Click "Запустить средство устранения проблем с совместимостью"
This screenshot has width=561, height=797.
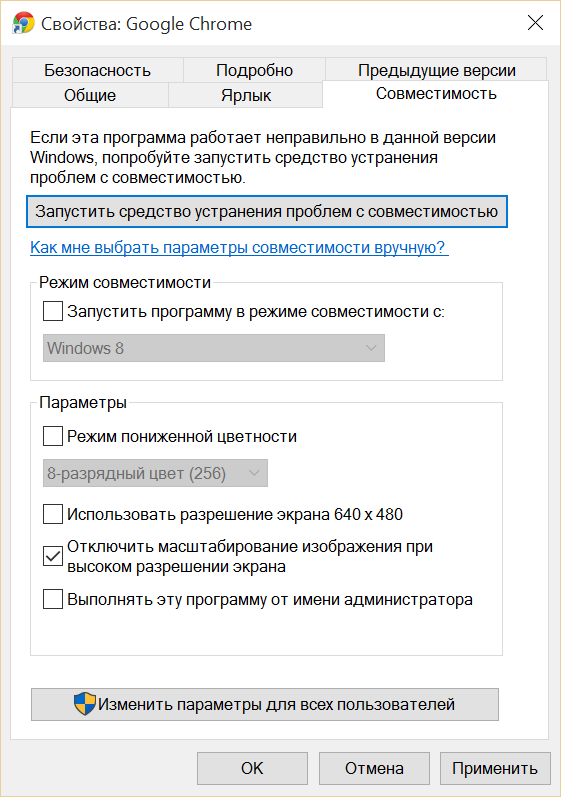click(267, 211)
